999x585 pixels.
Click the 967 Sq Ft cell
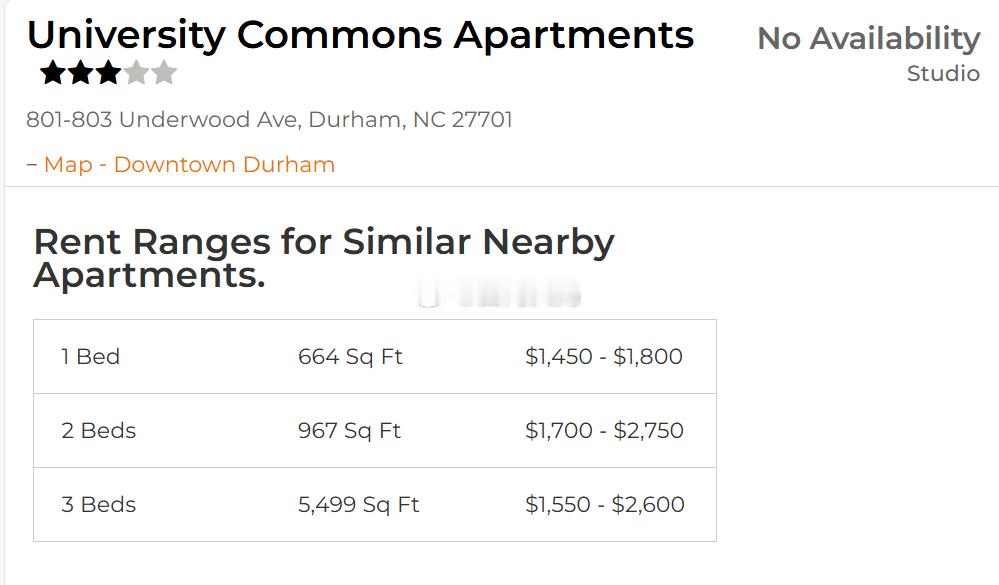pos(349,431)
